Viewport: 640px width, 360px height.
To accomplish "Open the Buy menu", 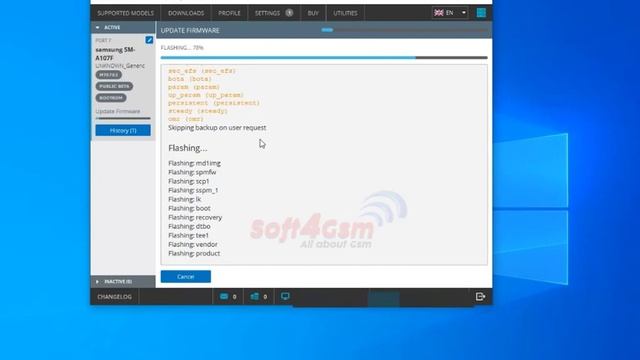I will point(313,13).
